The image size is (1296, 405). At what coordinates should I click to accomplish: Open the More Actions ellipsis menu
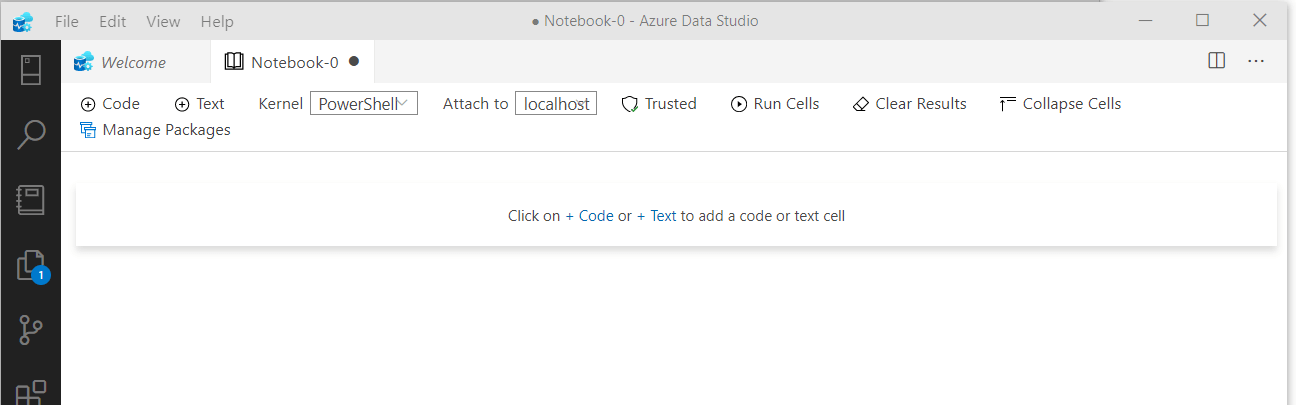coord(1256,61)
